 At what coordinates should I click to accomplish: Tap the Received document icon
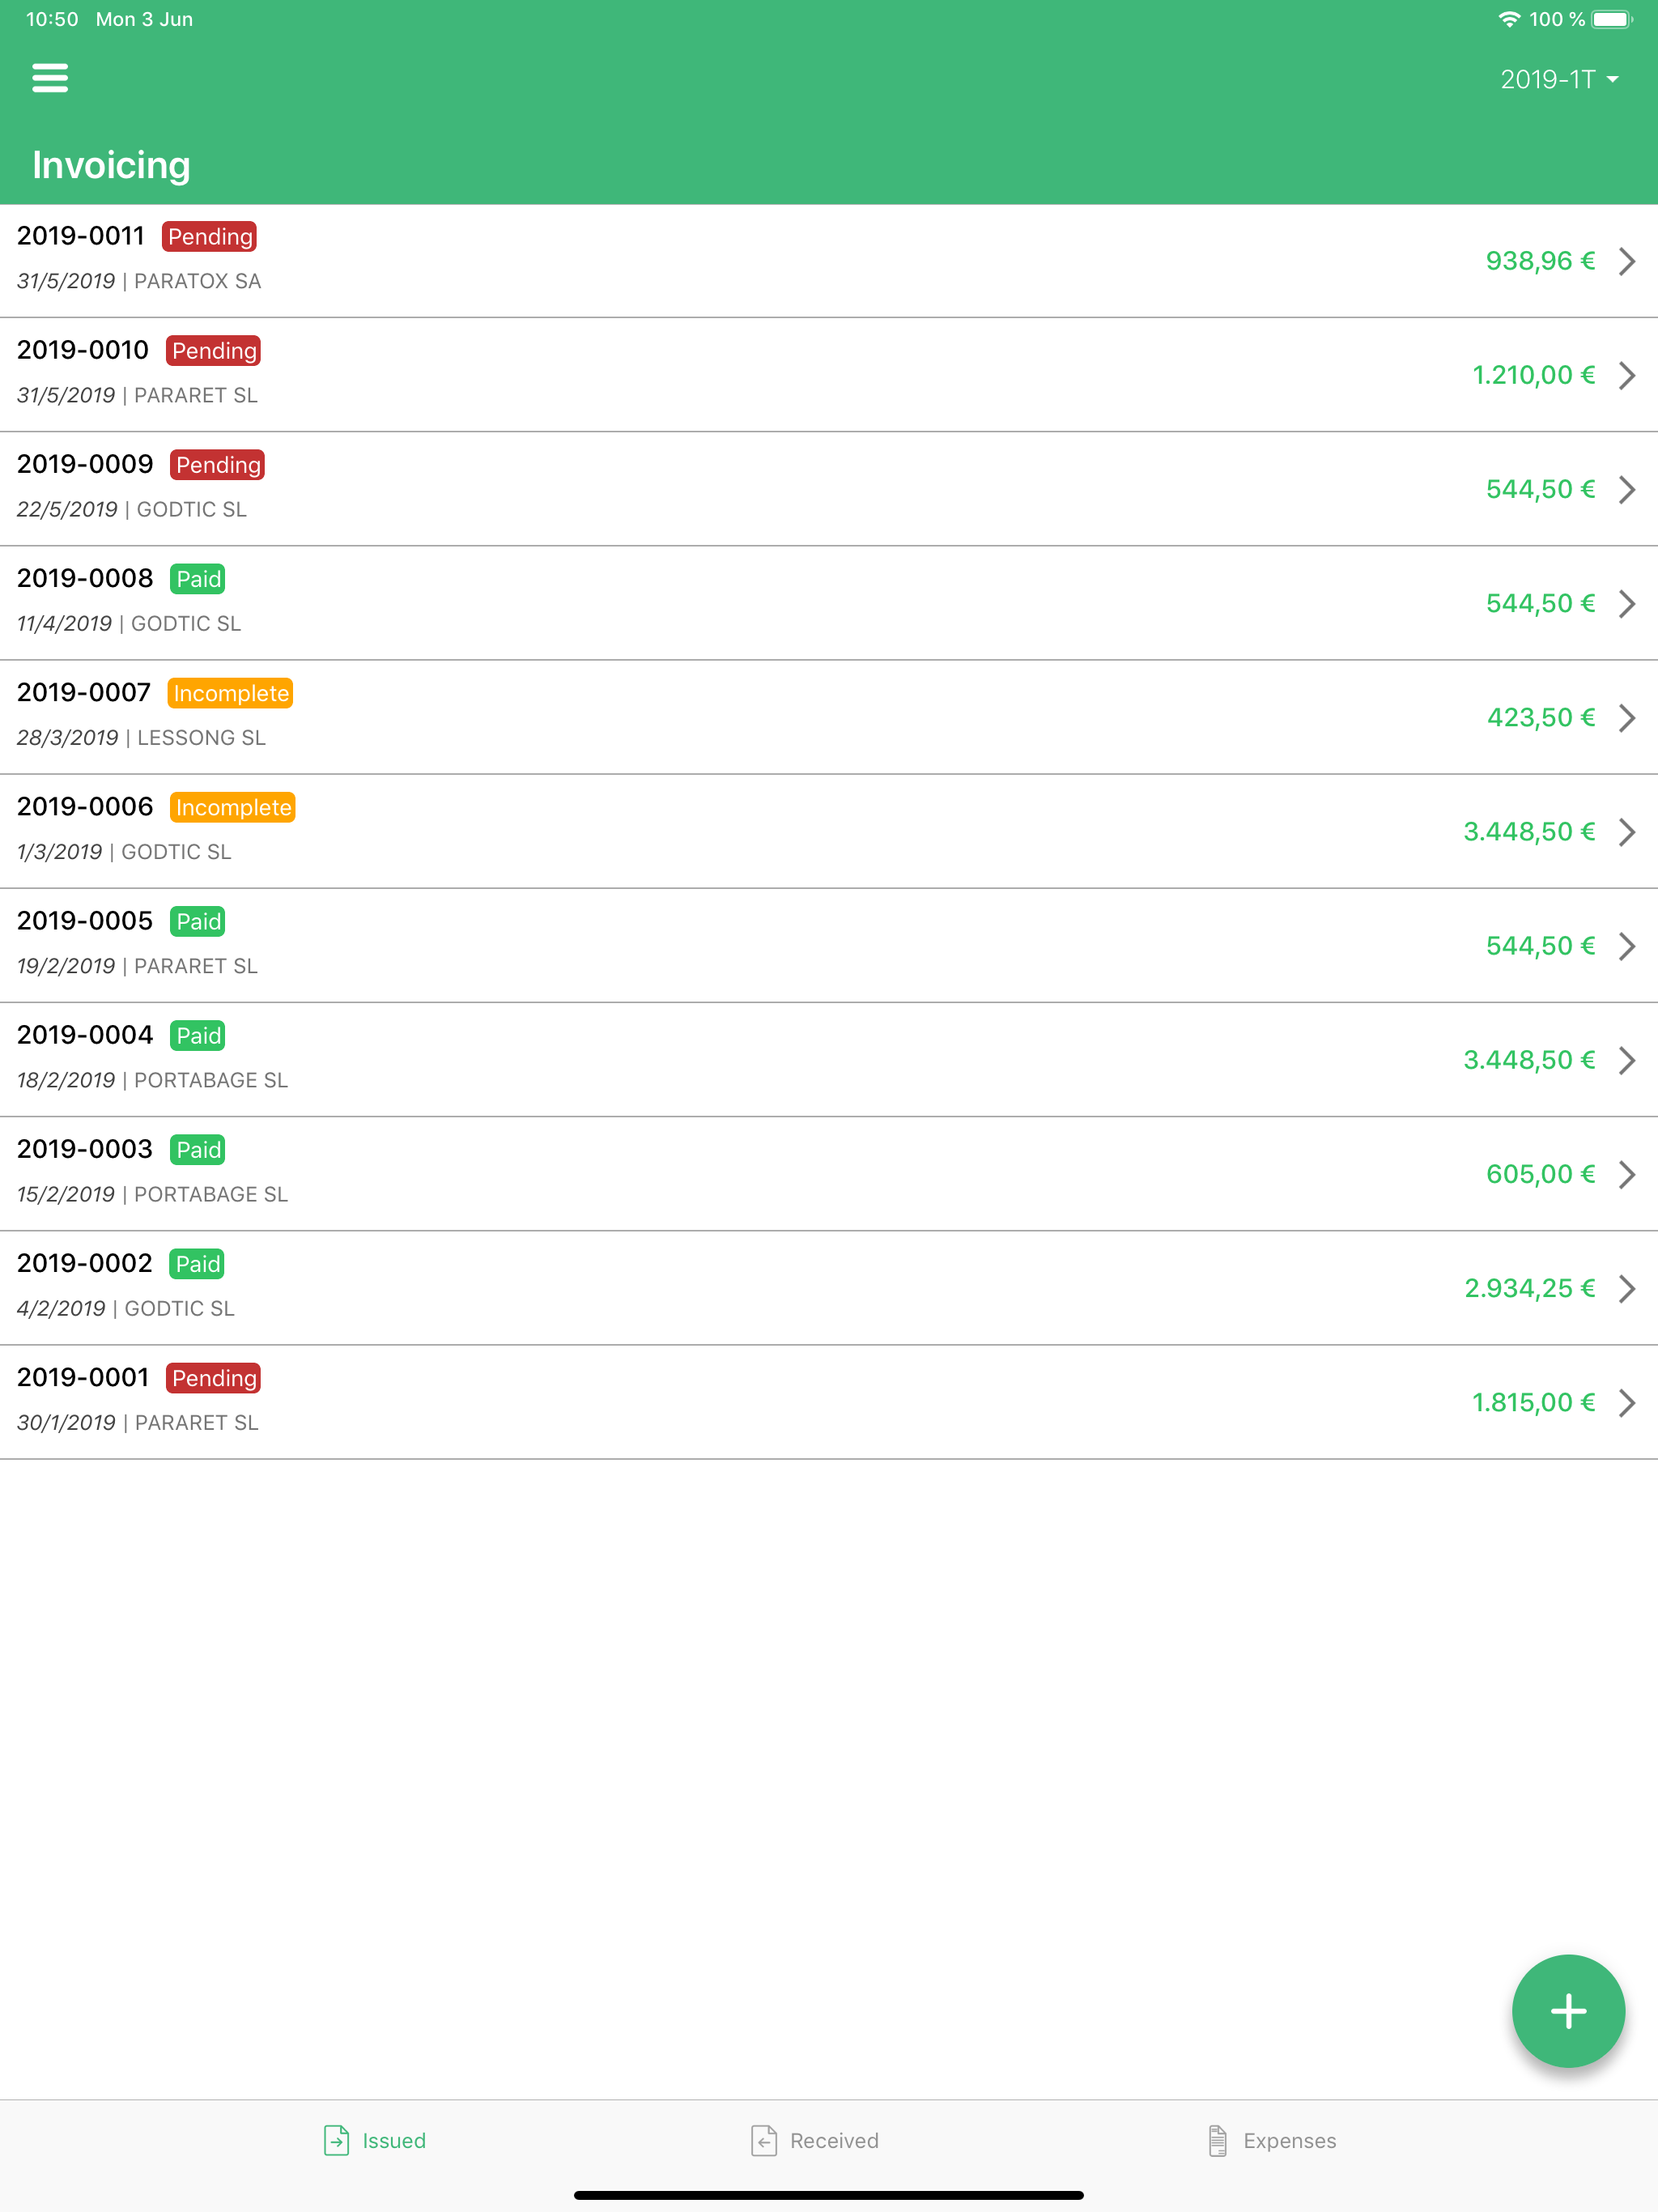[x=764, y=2140]
